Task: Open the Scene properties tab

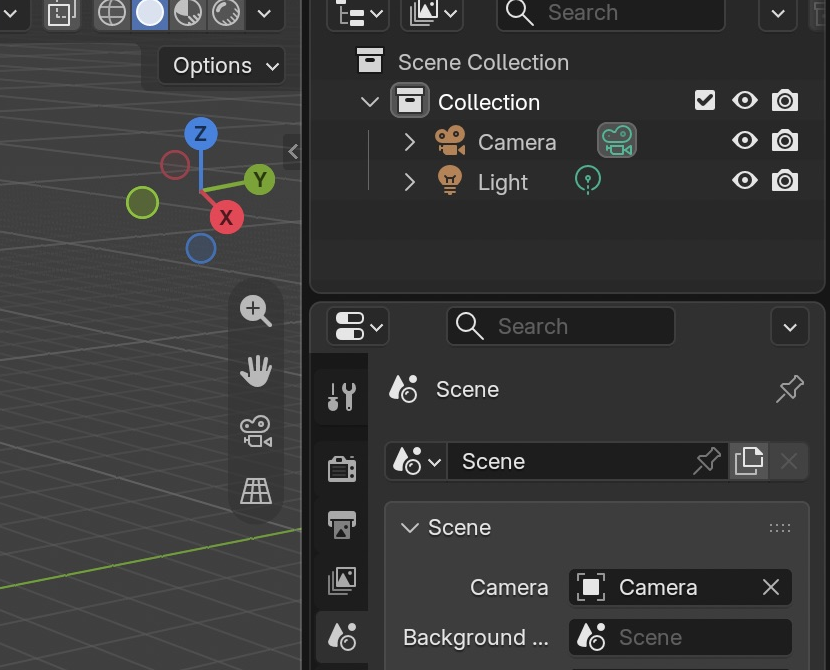Action: pos(341,637)
